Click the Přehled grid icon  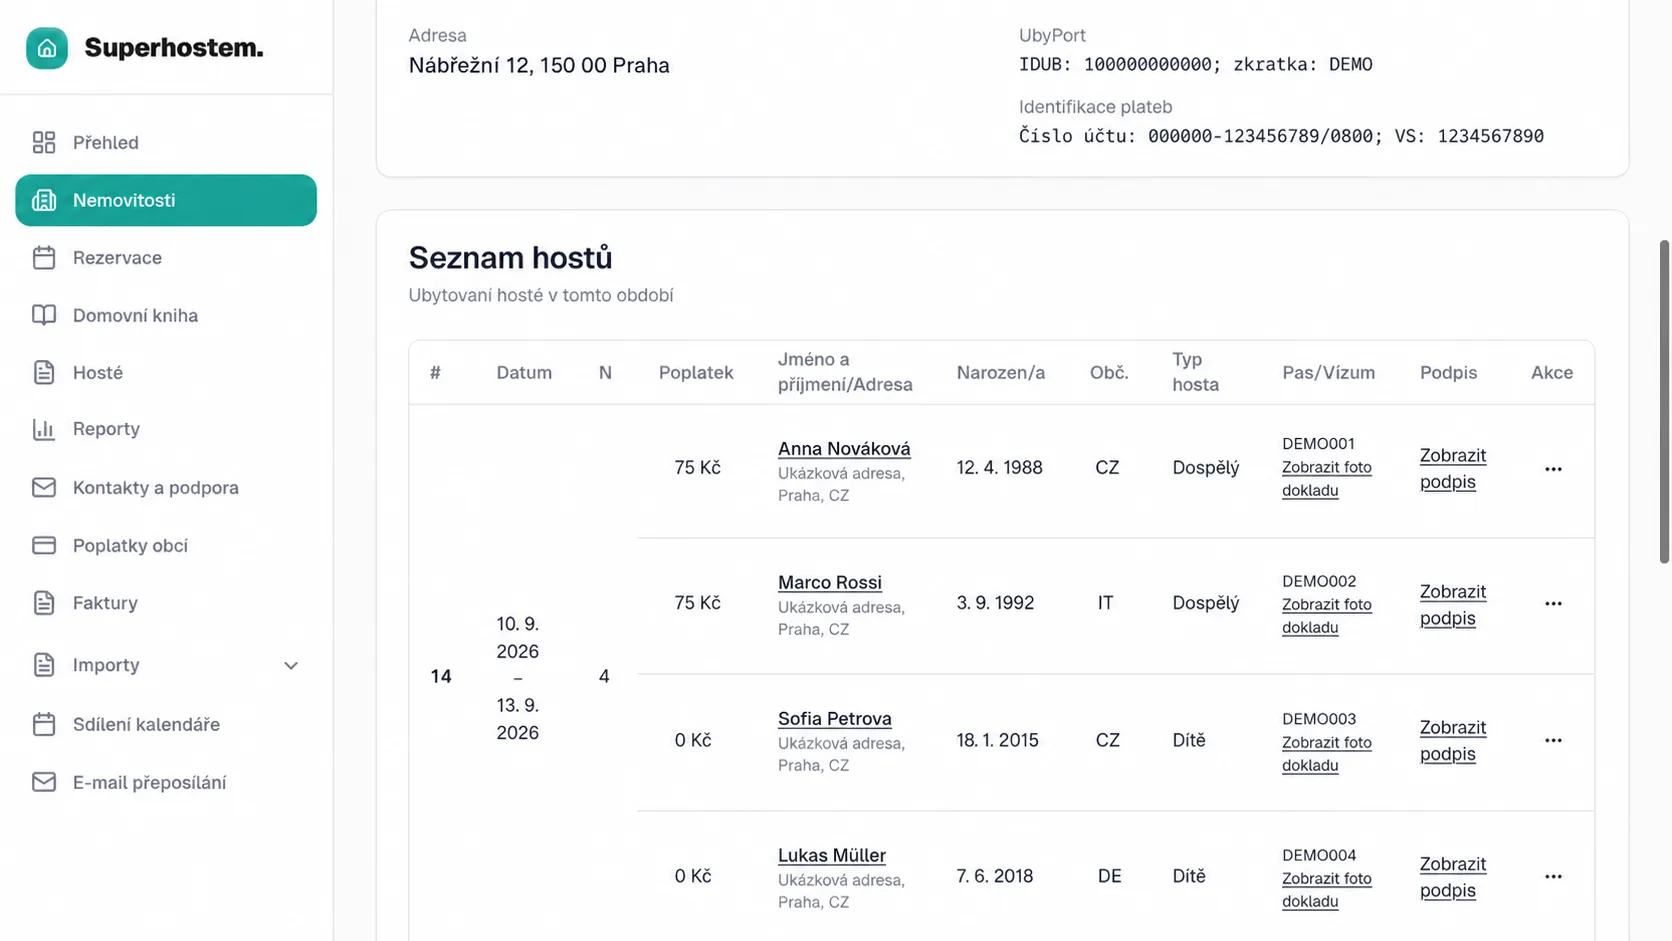[44, 143]
